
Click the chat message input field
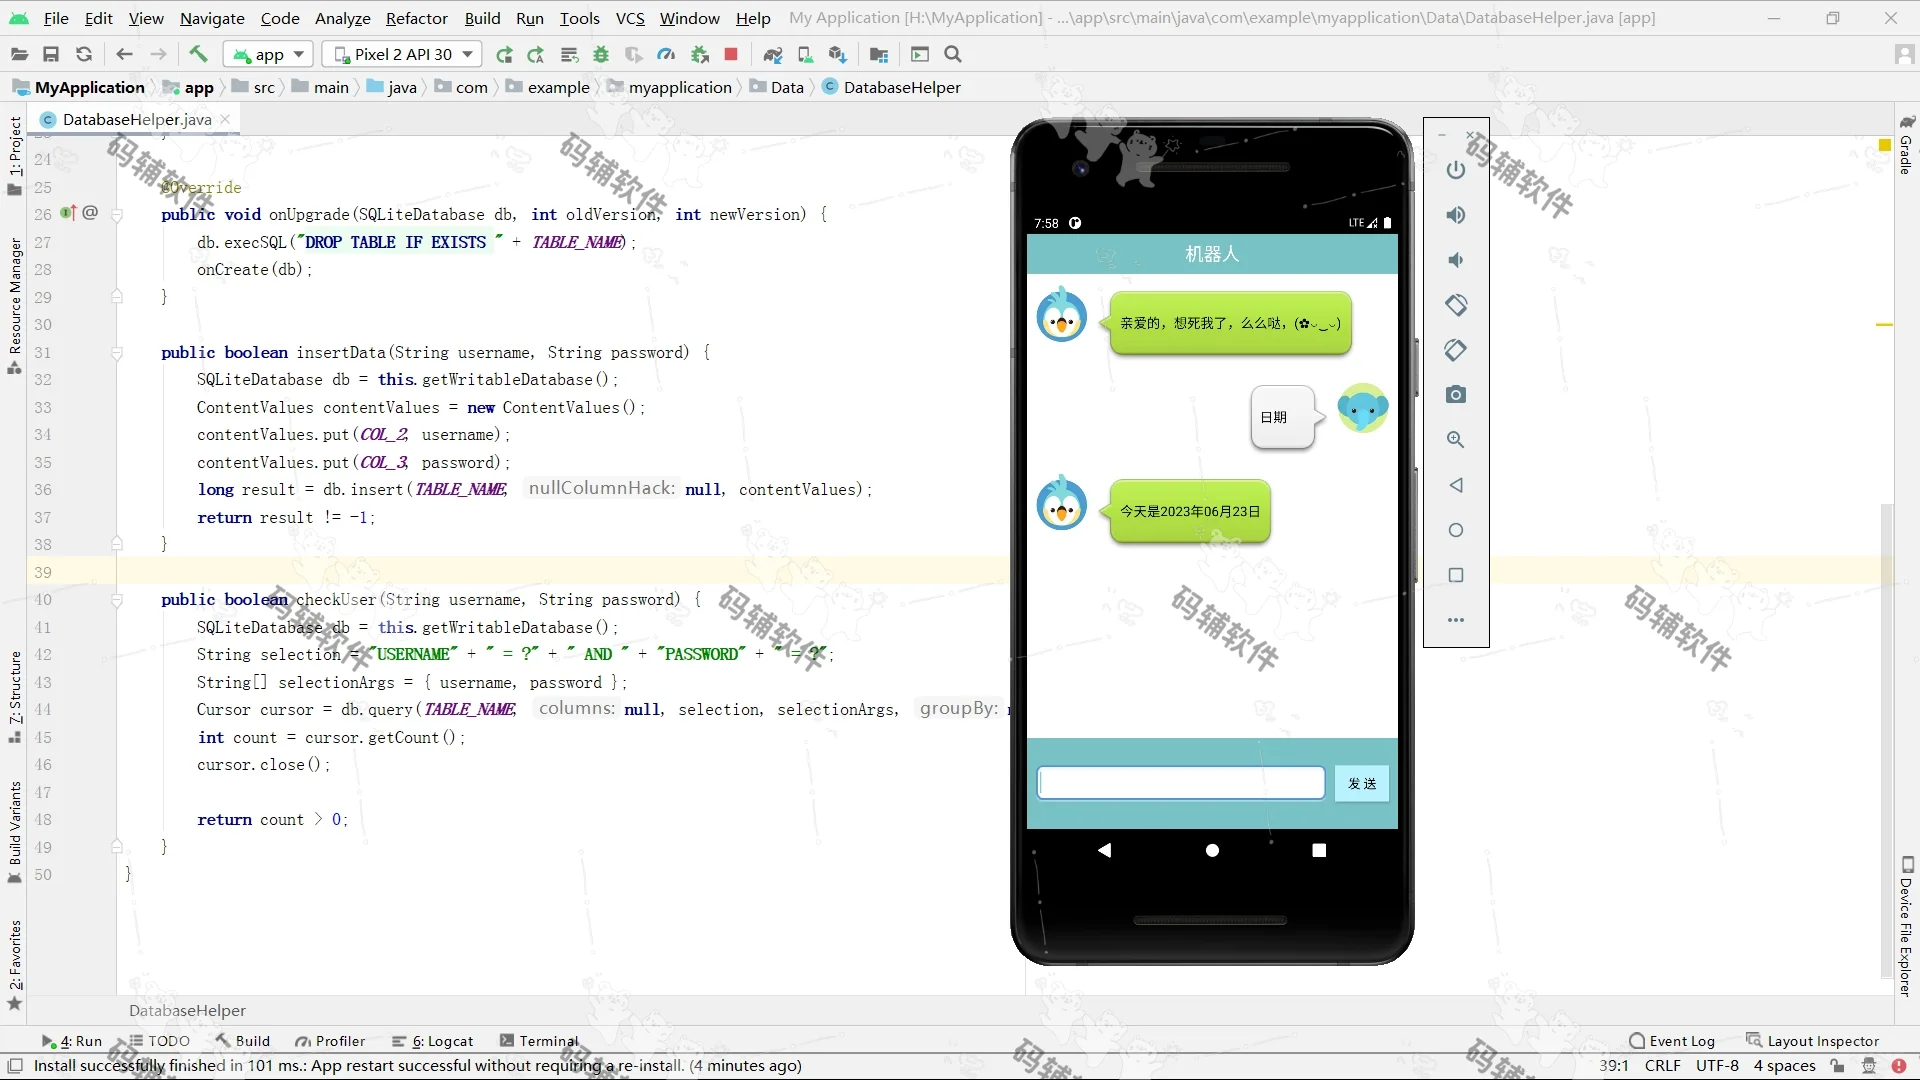(x=1180, y=782)
